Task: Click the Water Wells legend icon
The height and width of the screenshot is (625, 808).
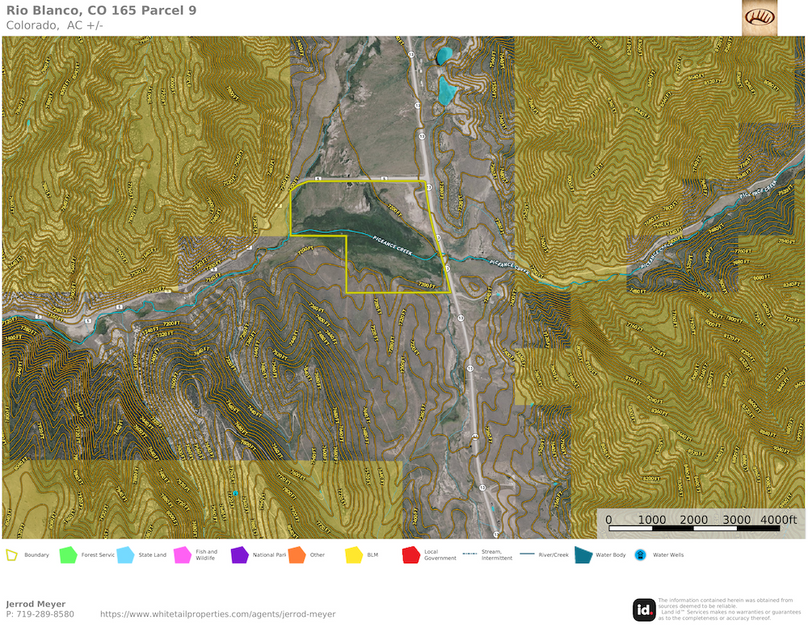Action: pyautogui.click(x=639, y=554)
